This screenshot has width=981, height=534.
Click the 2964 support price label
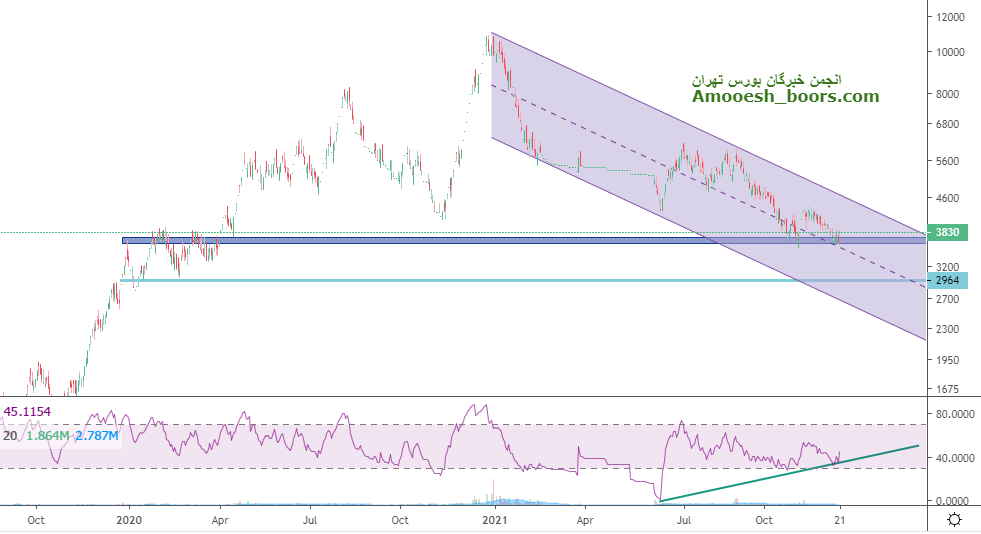point(947,280)
